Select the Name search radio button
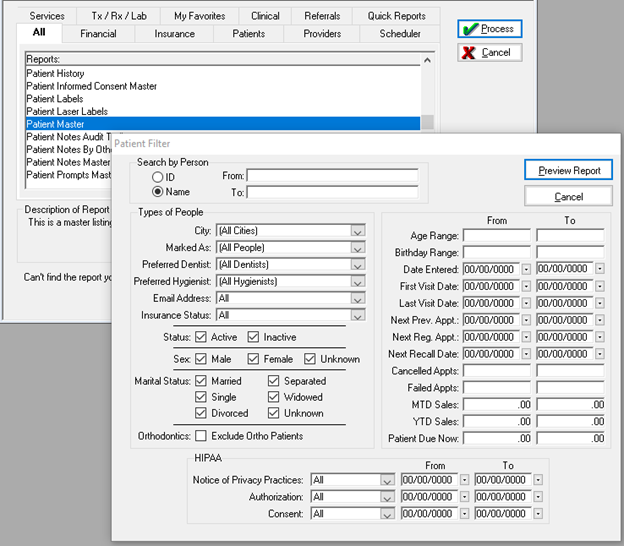 158,192
